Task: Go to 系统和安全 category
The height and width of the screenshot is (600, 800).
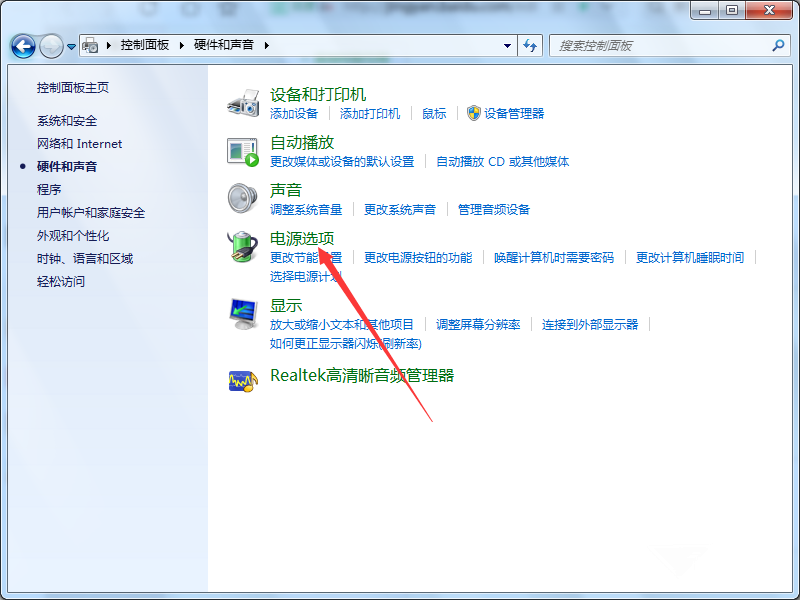Action: pyautogui.click(x=67, y=121)
